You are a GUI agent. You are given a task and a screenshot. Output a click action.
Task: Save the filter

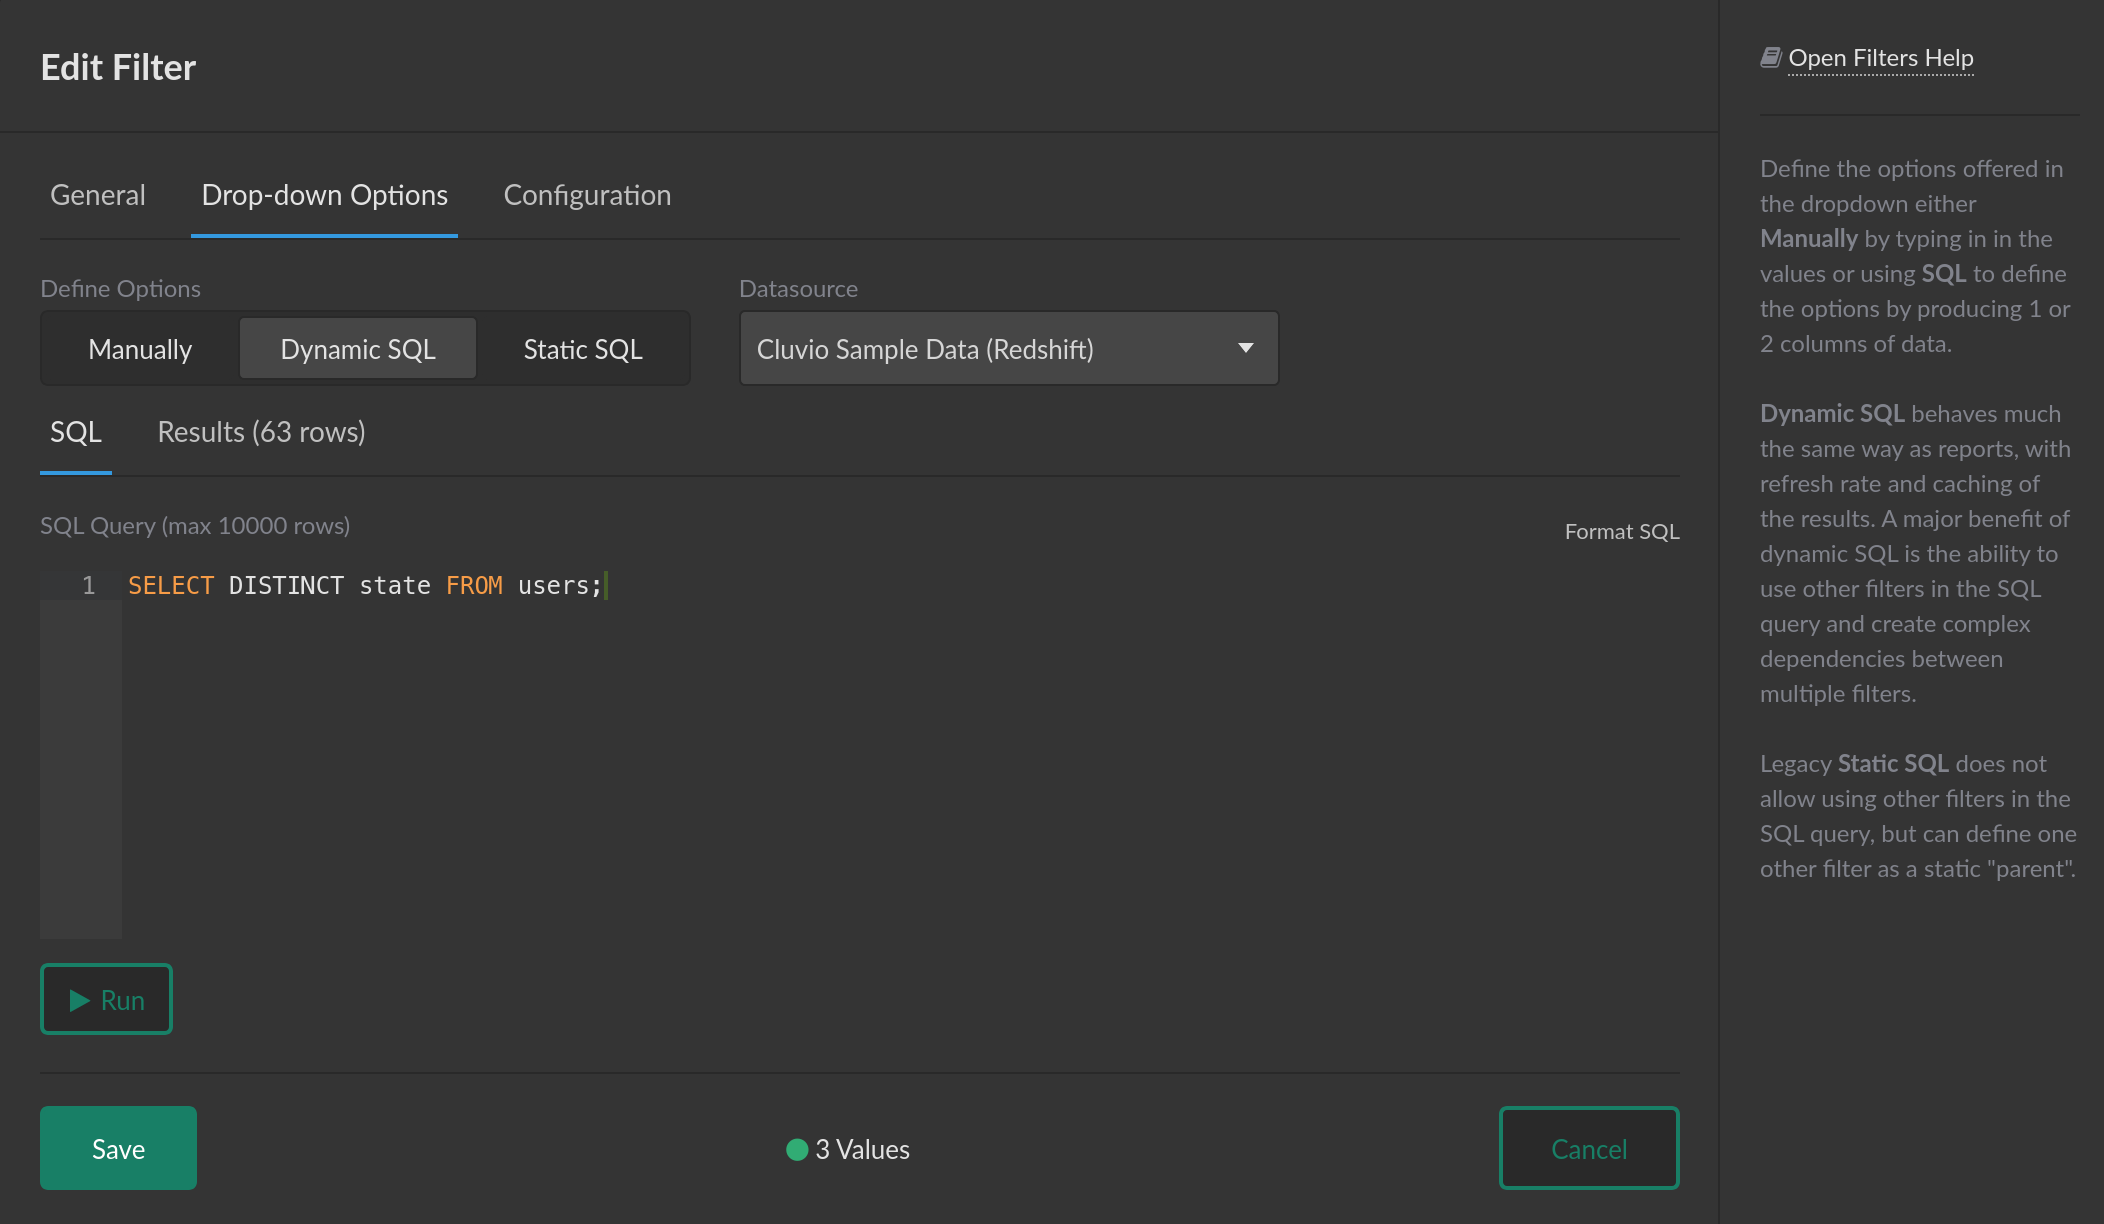[118, 1148]
